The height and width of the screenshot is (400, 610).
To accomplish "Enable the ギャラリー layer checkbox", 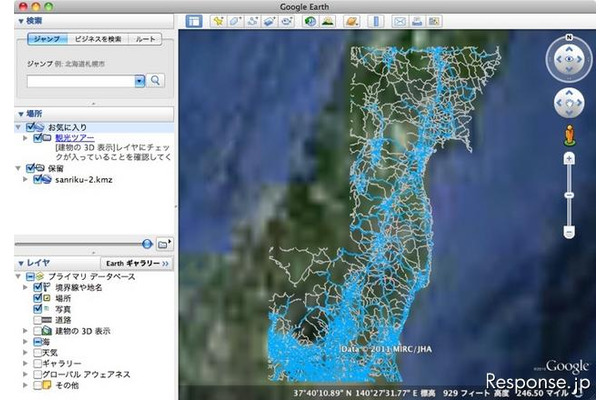I will coord(37,363).
